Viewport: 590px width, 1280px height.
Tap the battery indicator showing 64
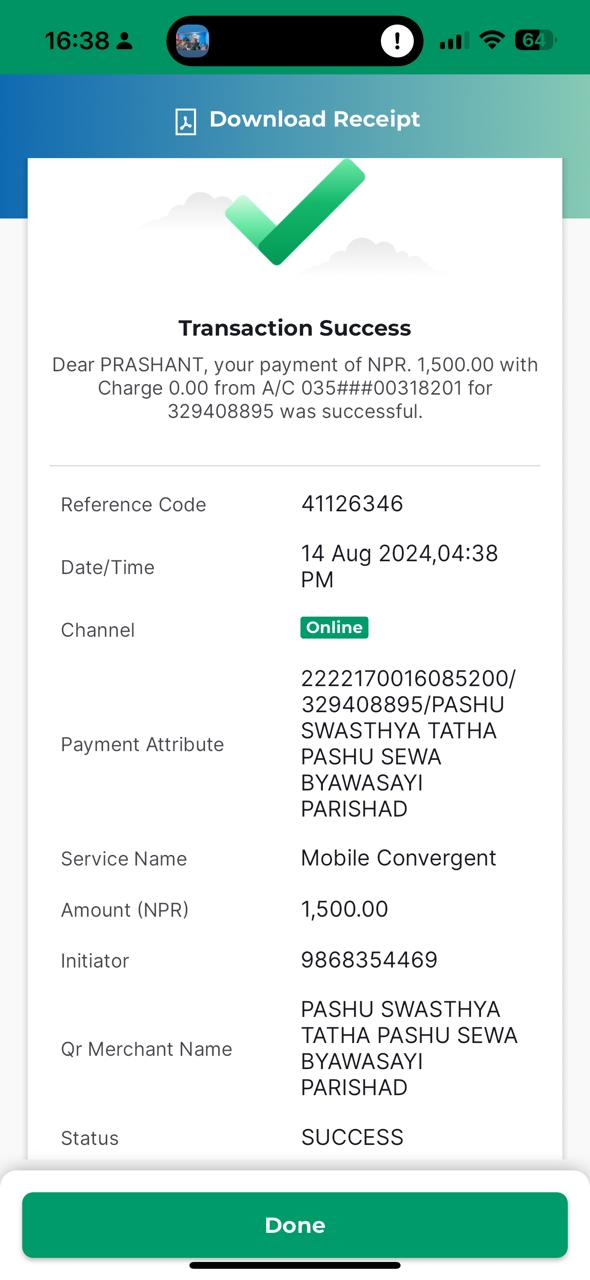pos(535,40)
